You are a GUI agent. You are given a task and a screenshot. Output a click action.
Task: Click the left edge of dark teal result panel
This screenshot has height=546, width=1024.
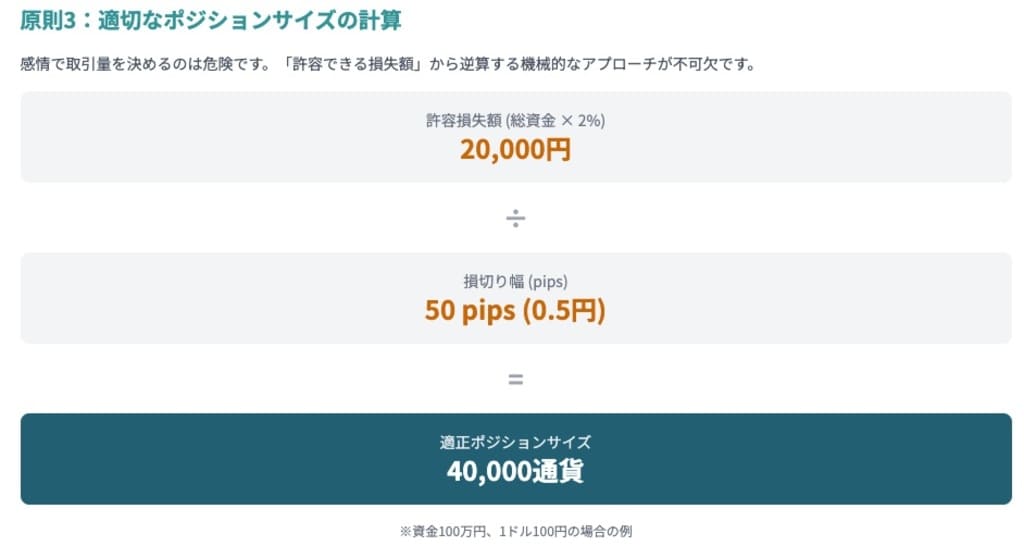(26, 458)
